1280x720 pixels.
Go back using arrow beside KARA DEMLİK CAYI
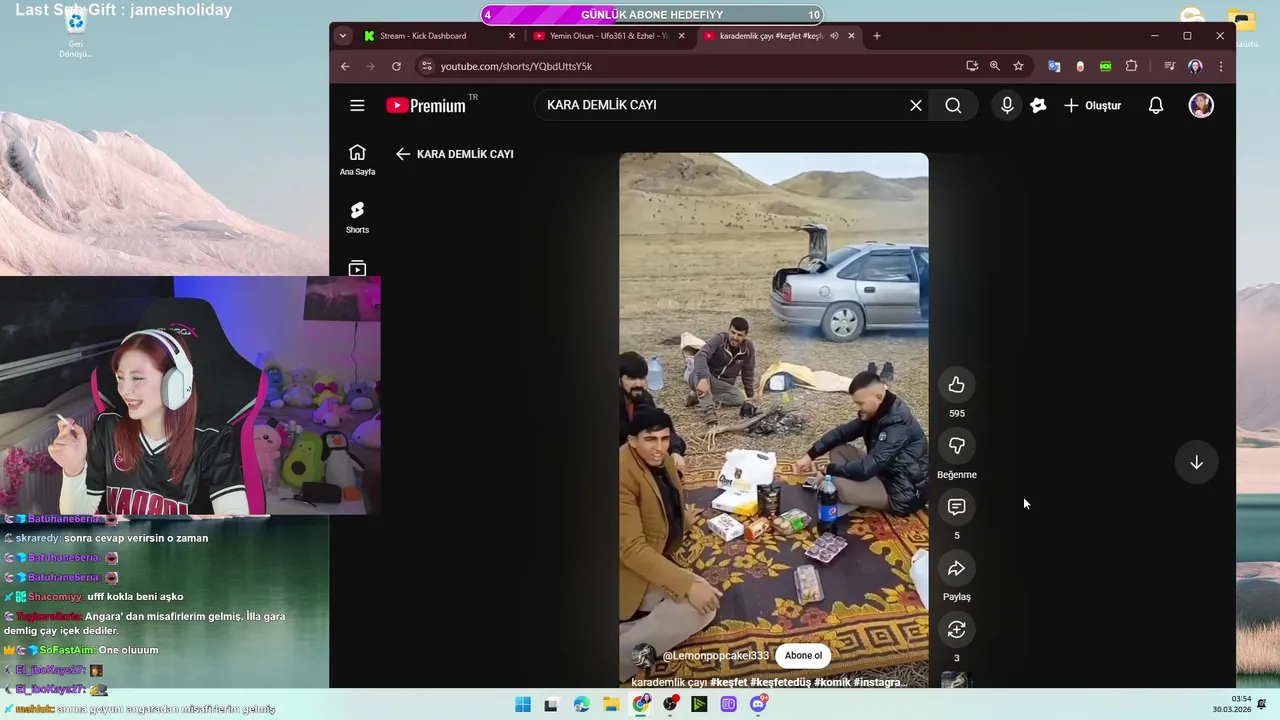click(403, 154)
